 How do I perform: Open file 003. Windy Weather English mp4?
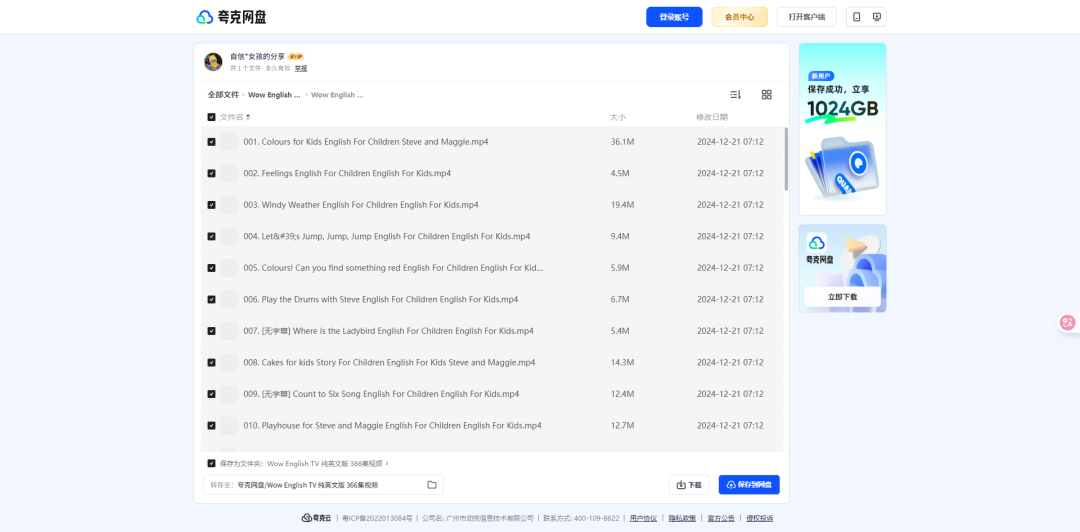[361, 205]
